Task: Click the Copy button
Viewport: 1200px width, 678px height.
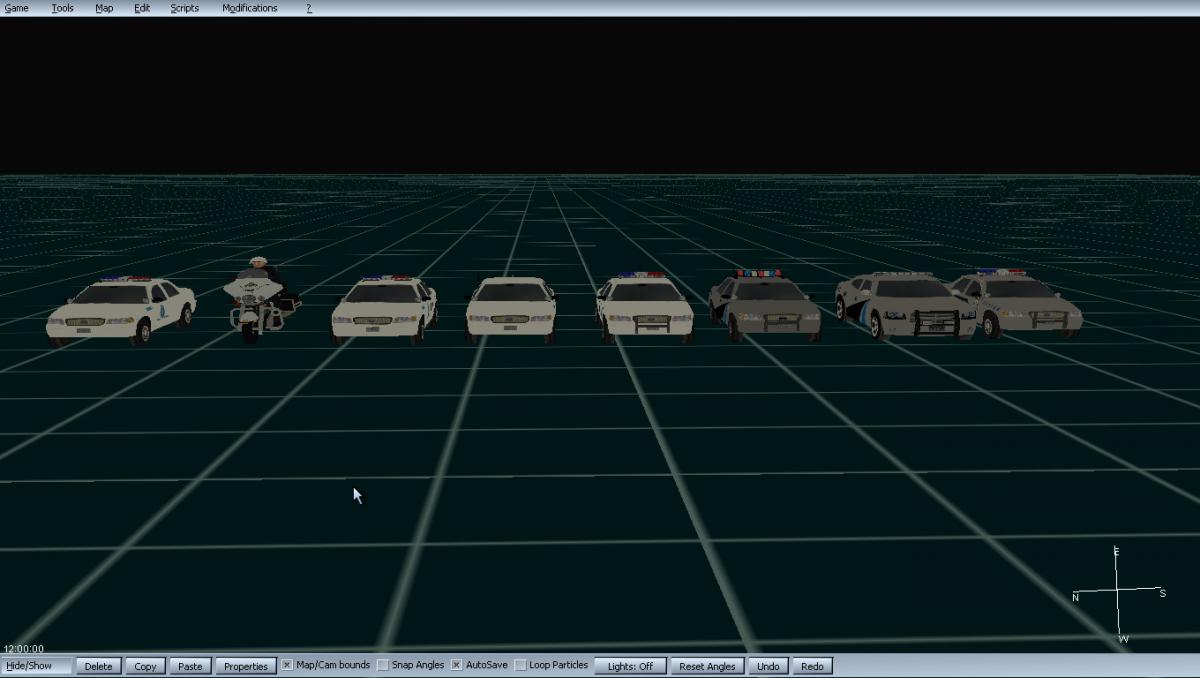Action: 145,666
